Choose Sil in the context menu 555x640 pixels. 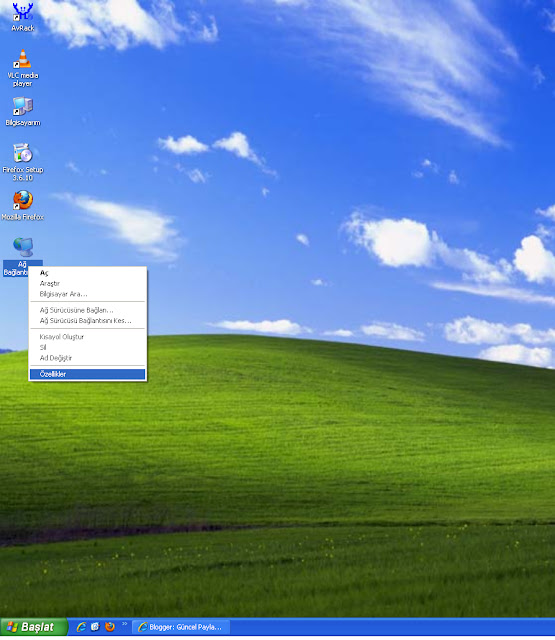coord(87,347)
